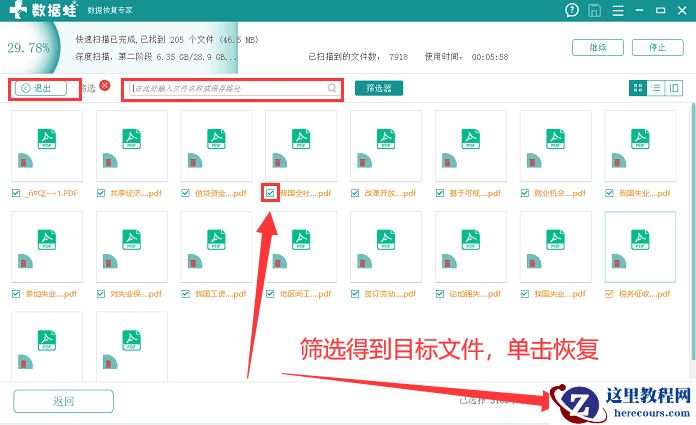Viewport: 696px width, 425px height.
Task: Open the hamburger menu in title bar
Action: 618,10
